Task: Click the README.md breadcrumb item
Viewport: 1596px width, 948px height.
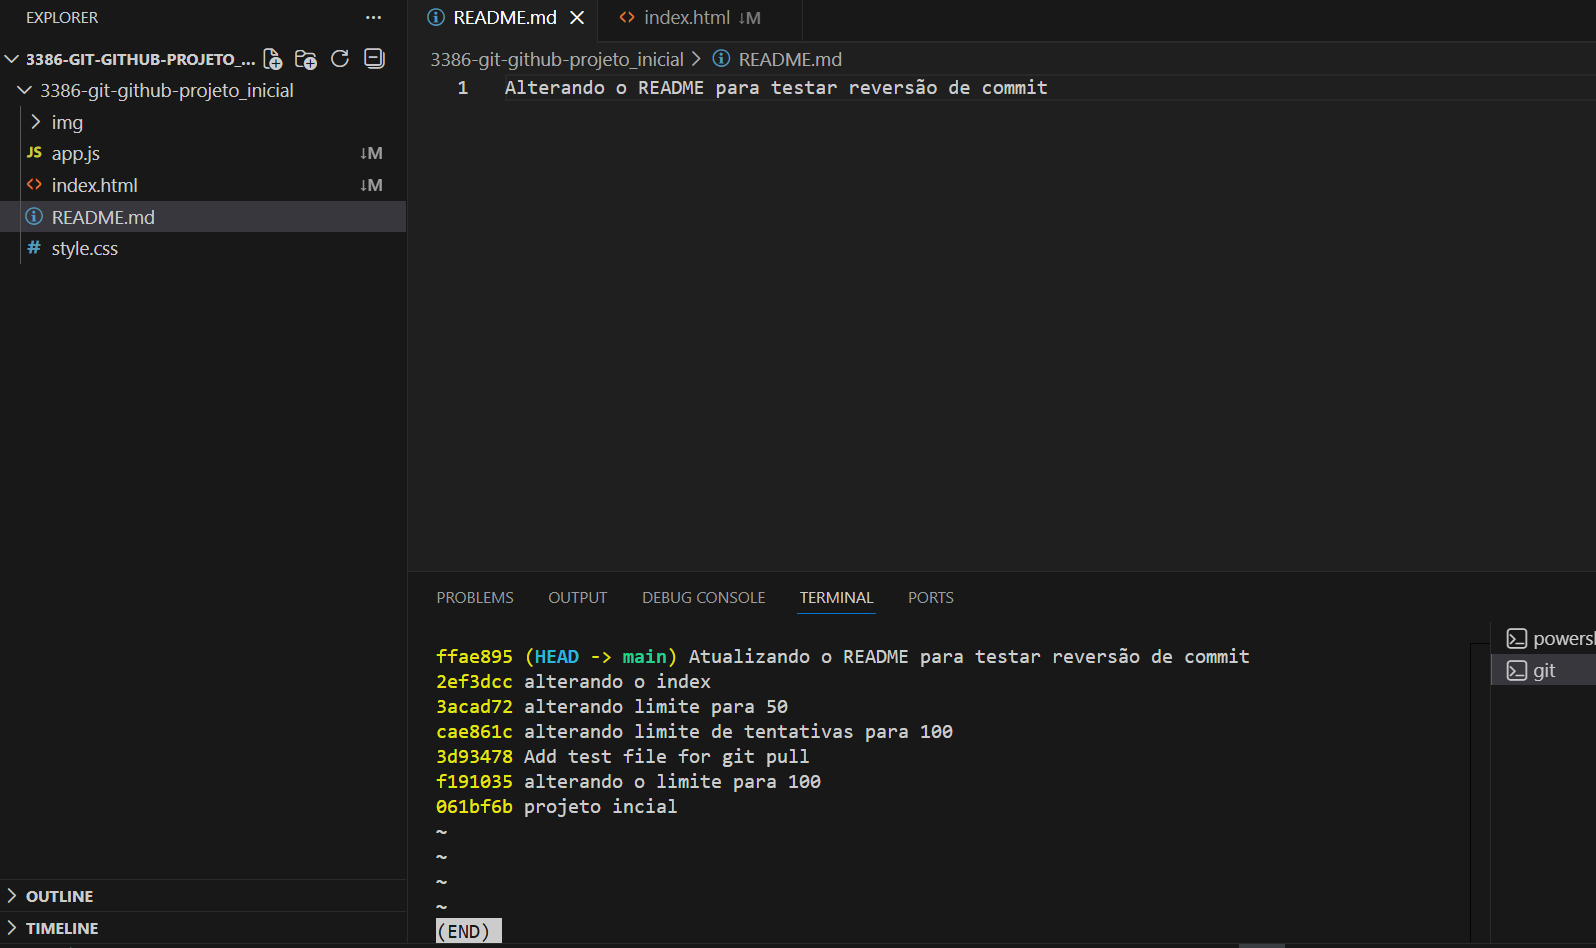Action: (789, 60)
